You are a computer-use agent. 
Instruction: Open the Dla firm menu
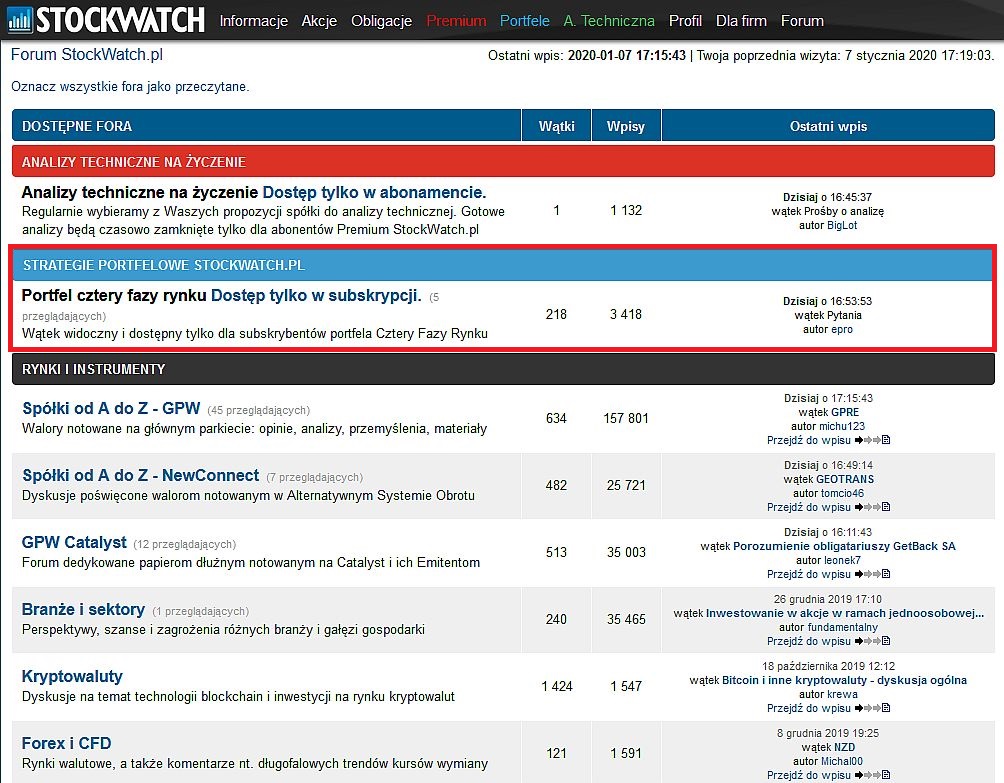741,21
